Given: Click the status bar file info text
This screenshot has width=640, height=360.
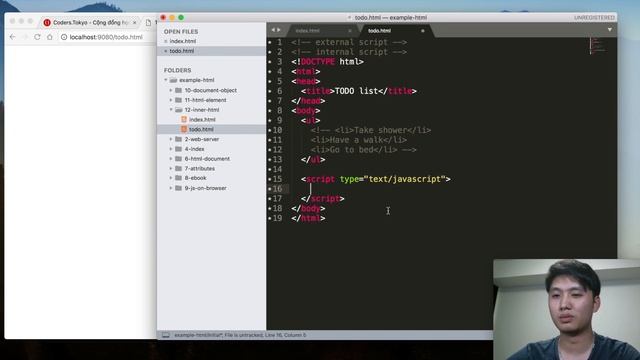Looking at the screenshot, I should pos(240,335).
